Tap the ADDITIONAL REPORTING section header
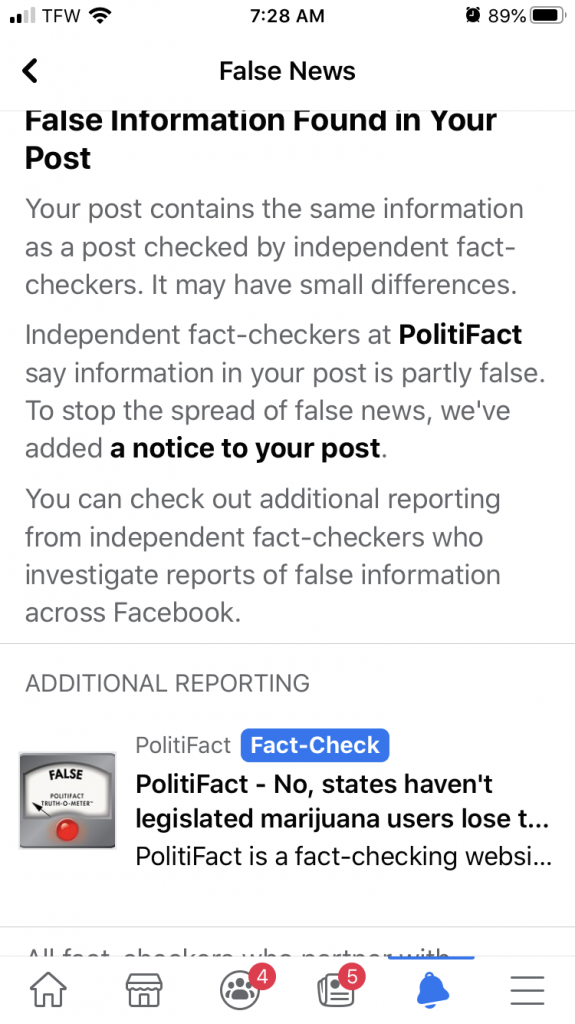Image resolution: width=575 pixels, height=1024 pixels. (167, 683)
